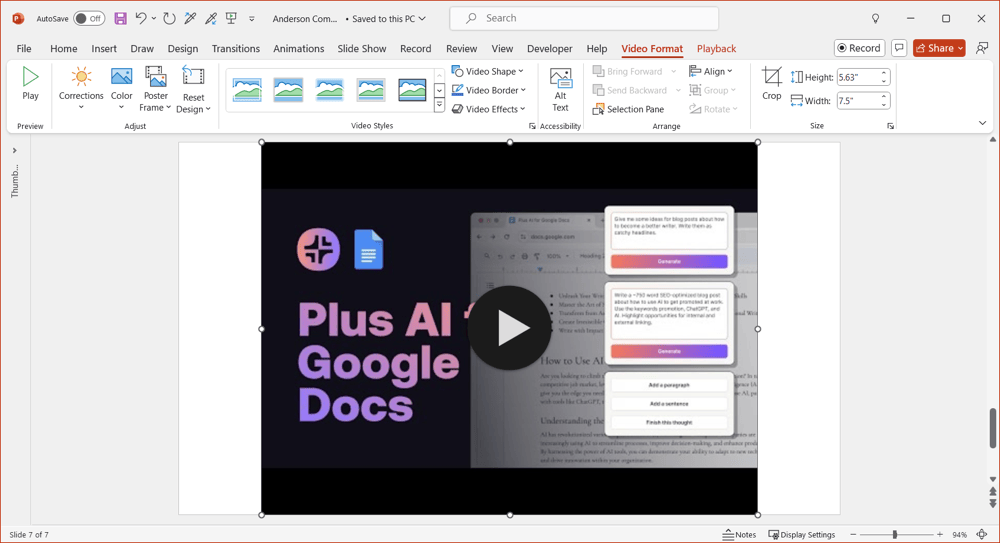The width and height of the screenshot is (1000, 543).
Task: Click the Save icon
Action: [x=121, y=19]
